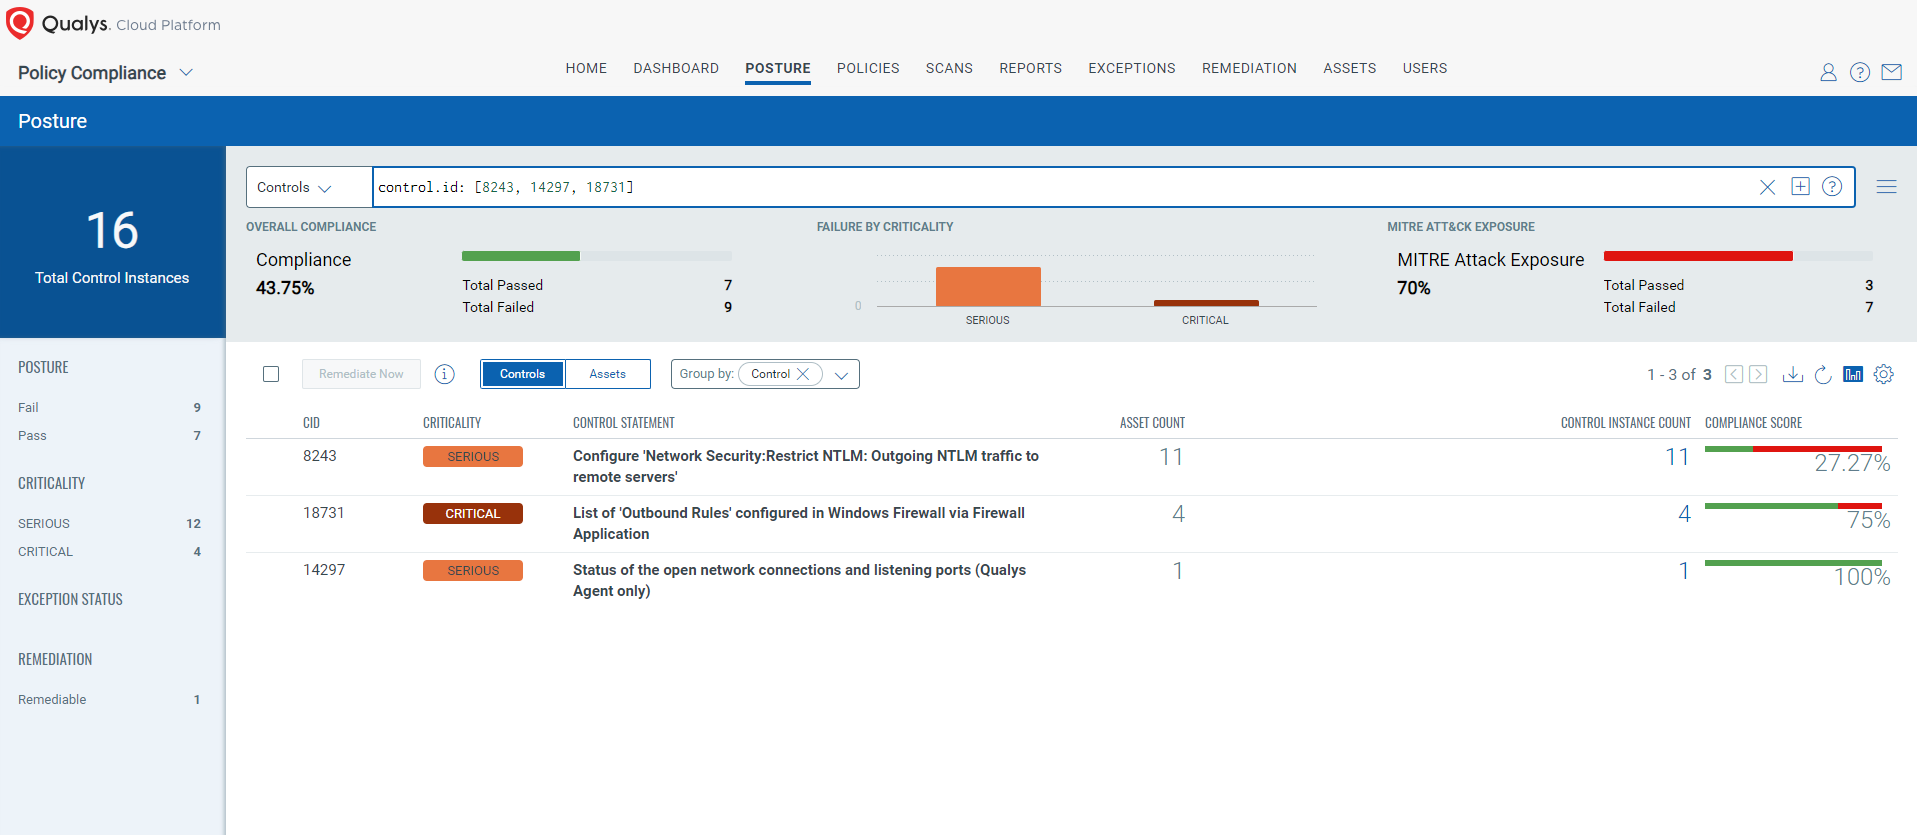Open the mail messages icon
Screen dimensions: 1917x835
point(1892,72)
